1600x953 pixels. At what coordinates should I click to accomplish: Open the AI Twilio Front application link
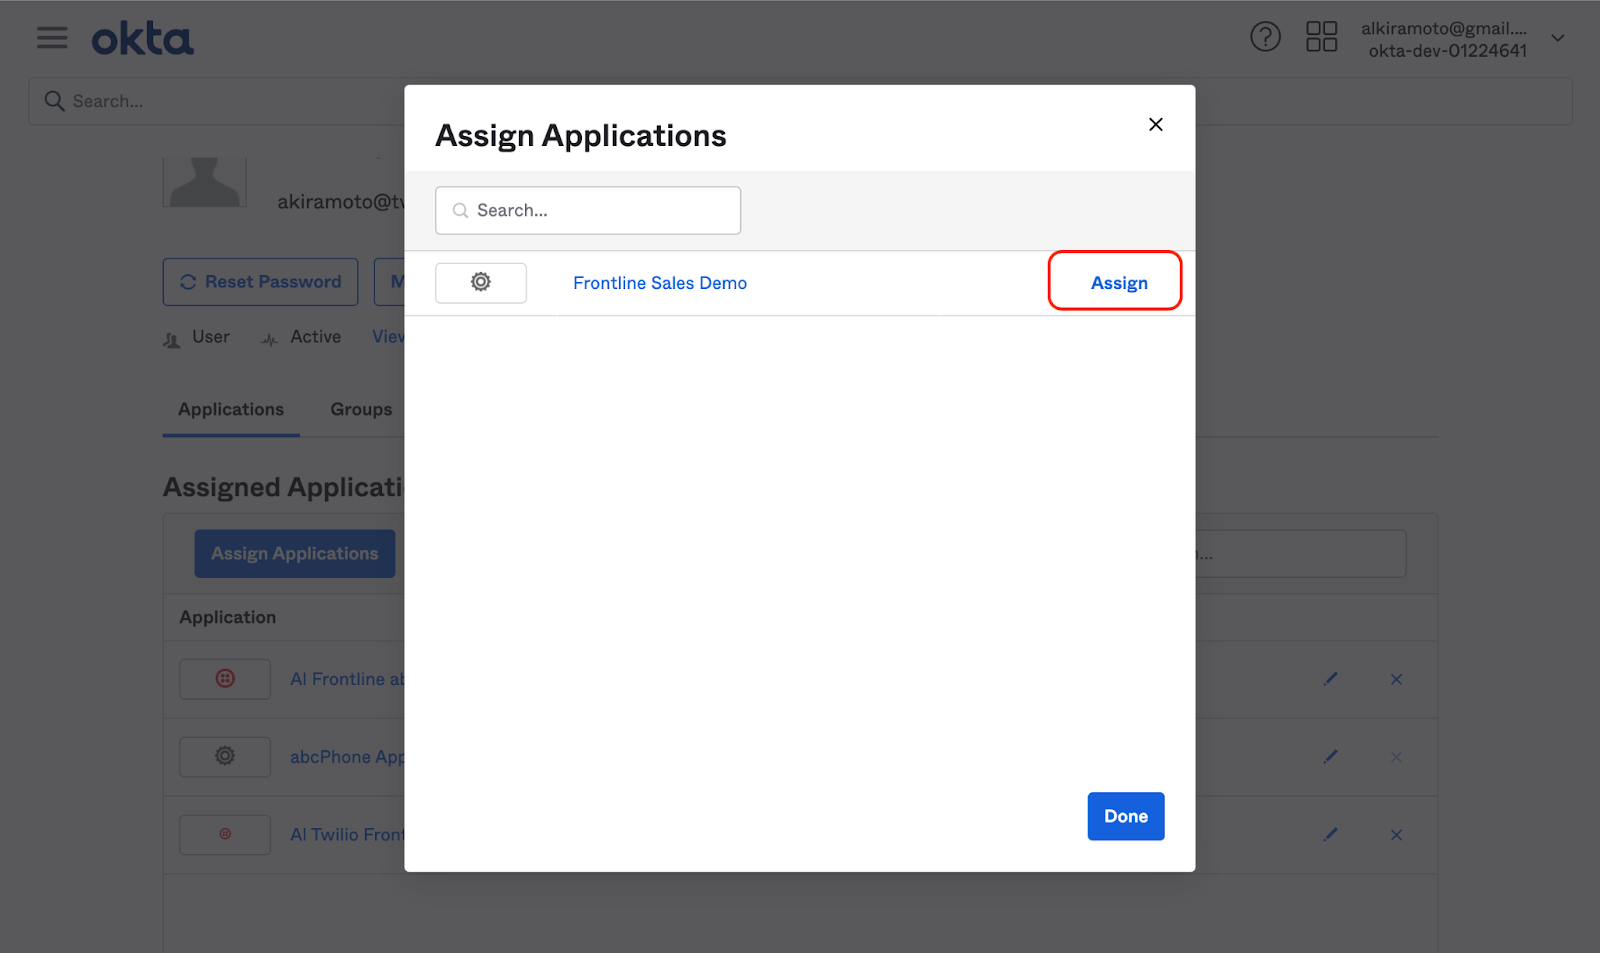[347, 835]
